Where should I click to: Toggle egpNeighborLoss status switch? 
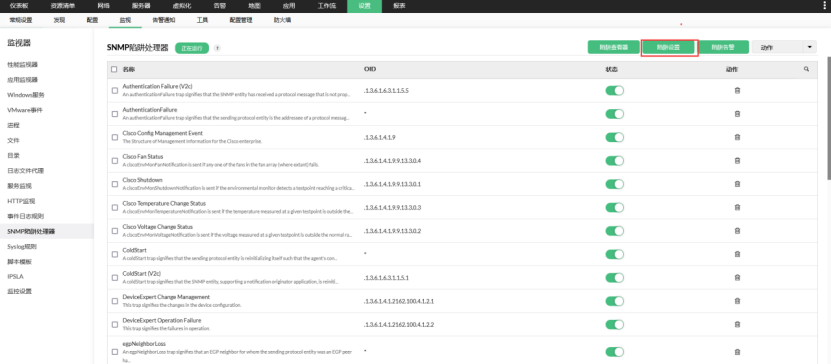[615, 352]
